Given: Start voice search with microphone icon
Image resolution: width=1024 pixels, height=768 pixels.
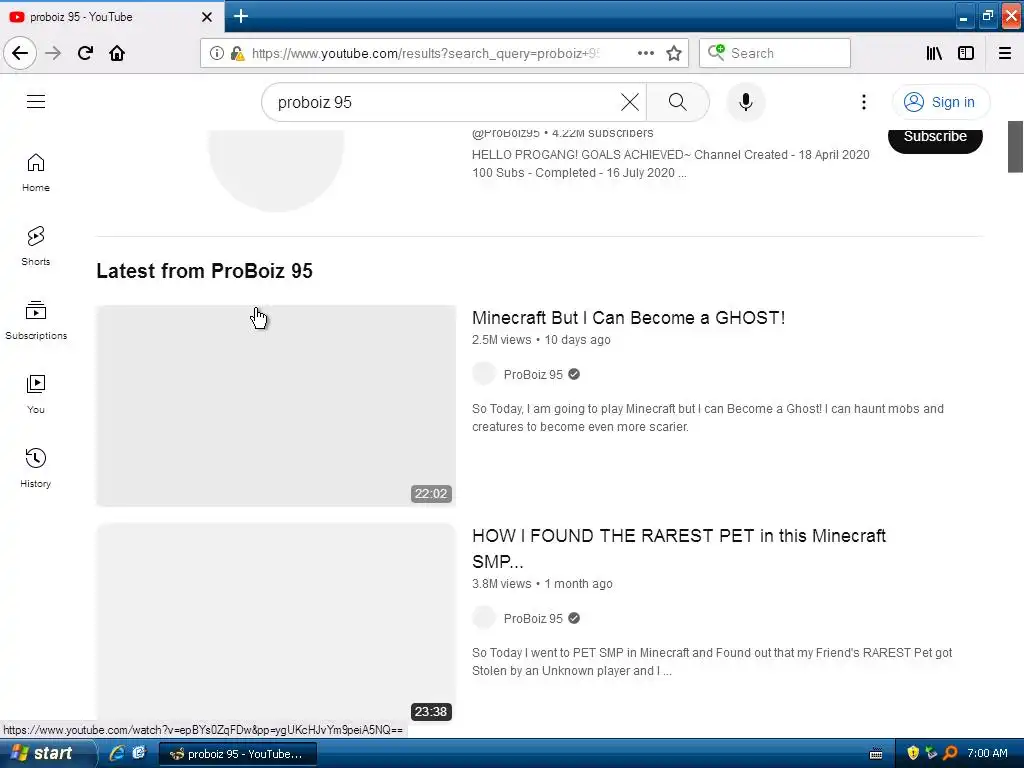Looking at the screenshot, I should [746, 102].
